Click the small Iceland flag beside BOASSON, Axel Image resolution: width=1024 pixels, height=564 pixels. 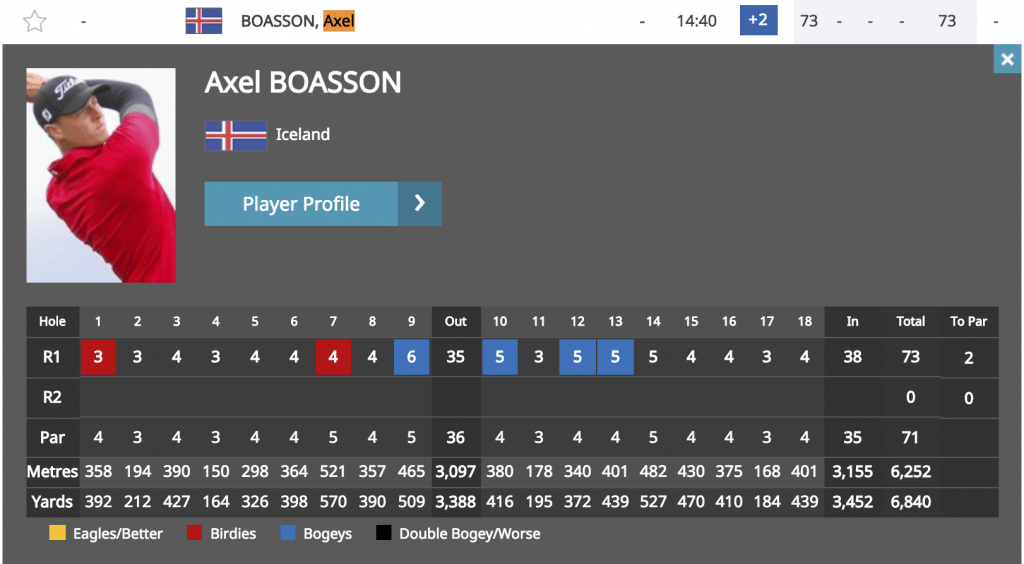pyautogui.click(x=204, y=21)
